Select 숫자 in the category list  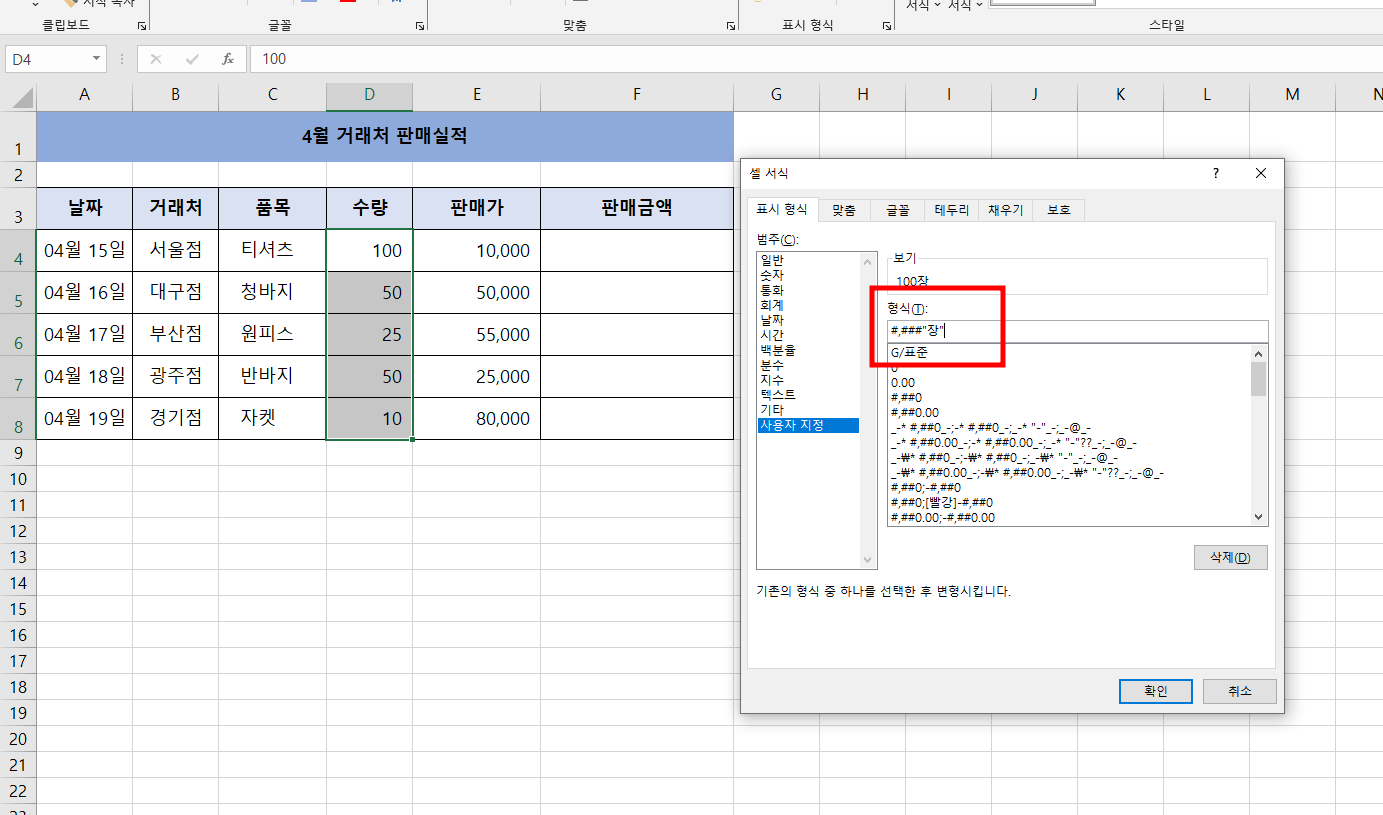[x=808, y=275]
